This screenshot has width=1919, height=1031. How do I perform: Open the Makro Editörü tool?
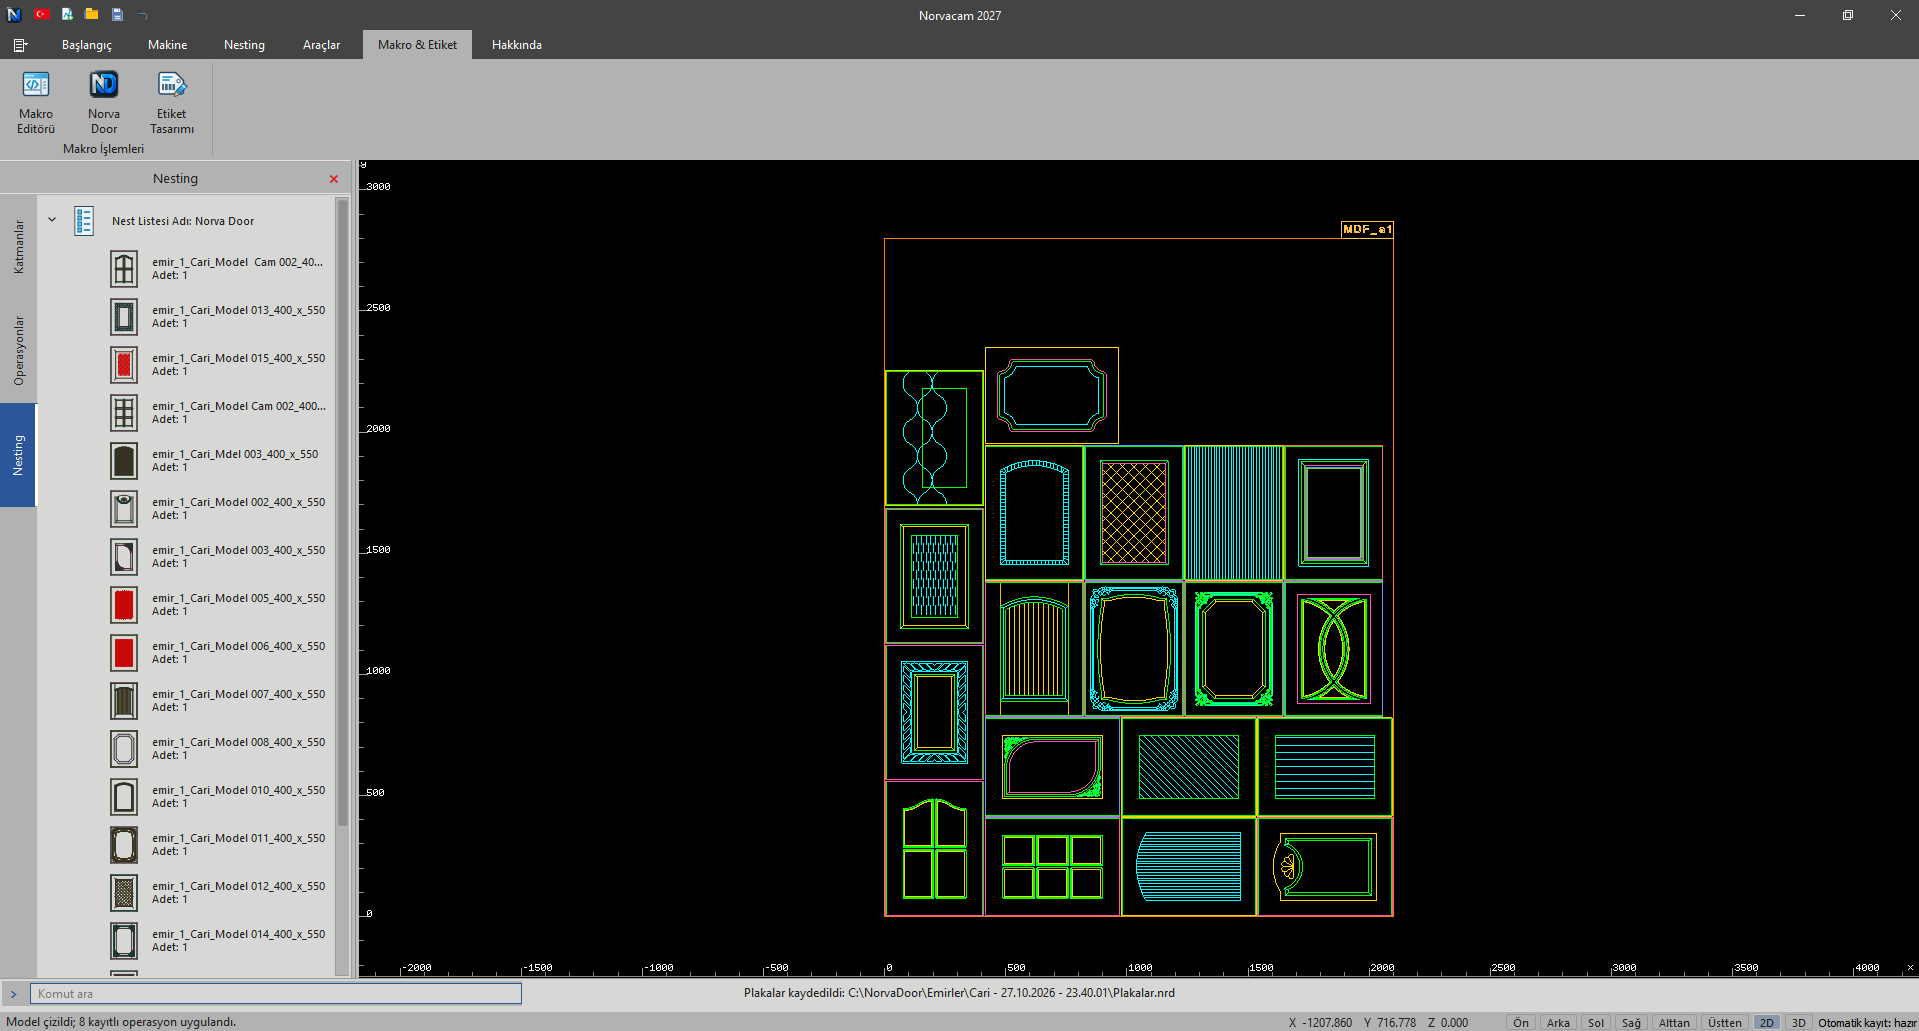[36, 102]
